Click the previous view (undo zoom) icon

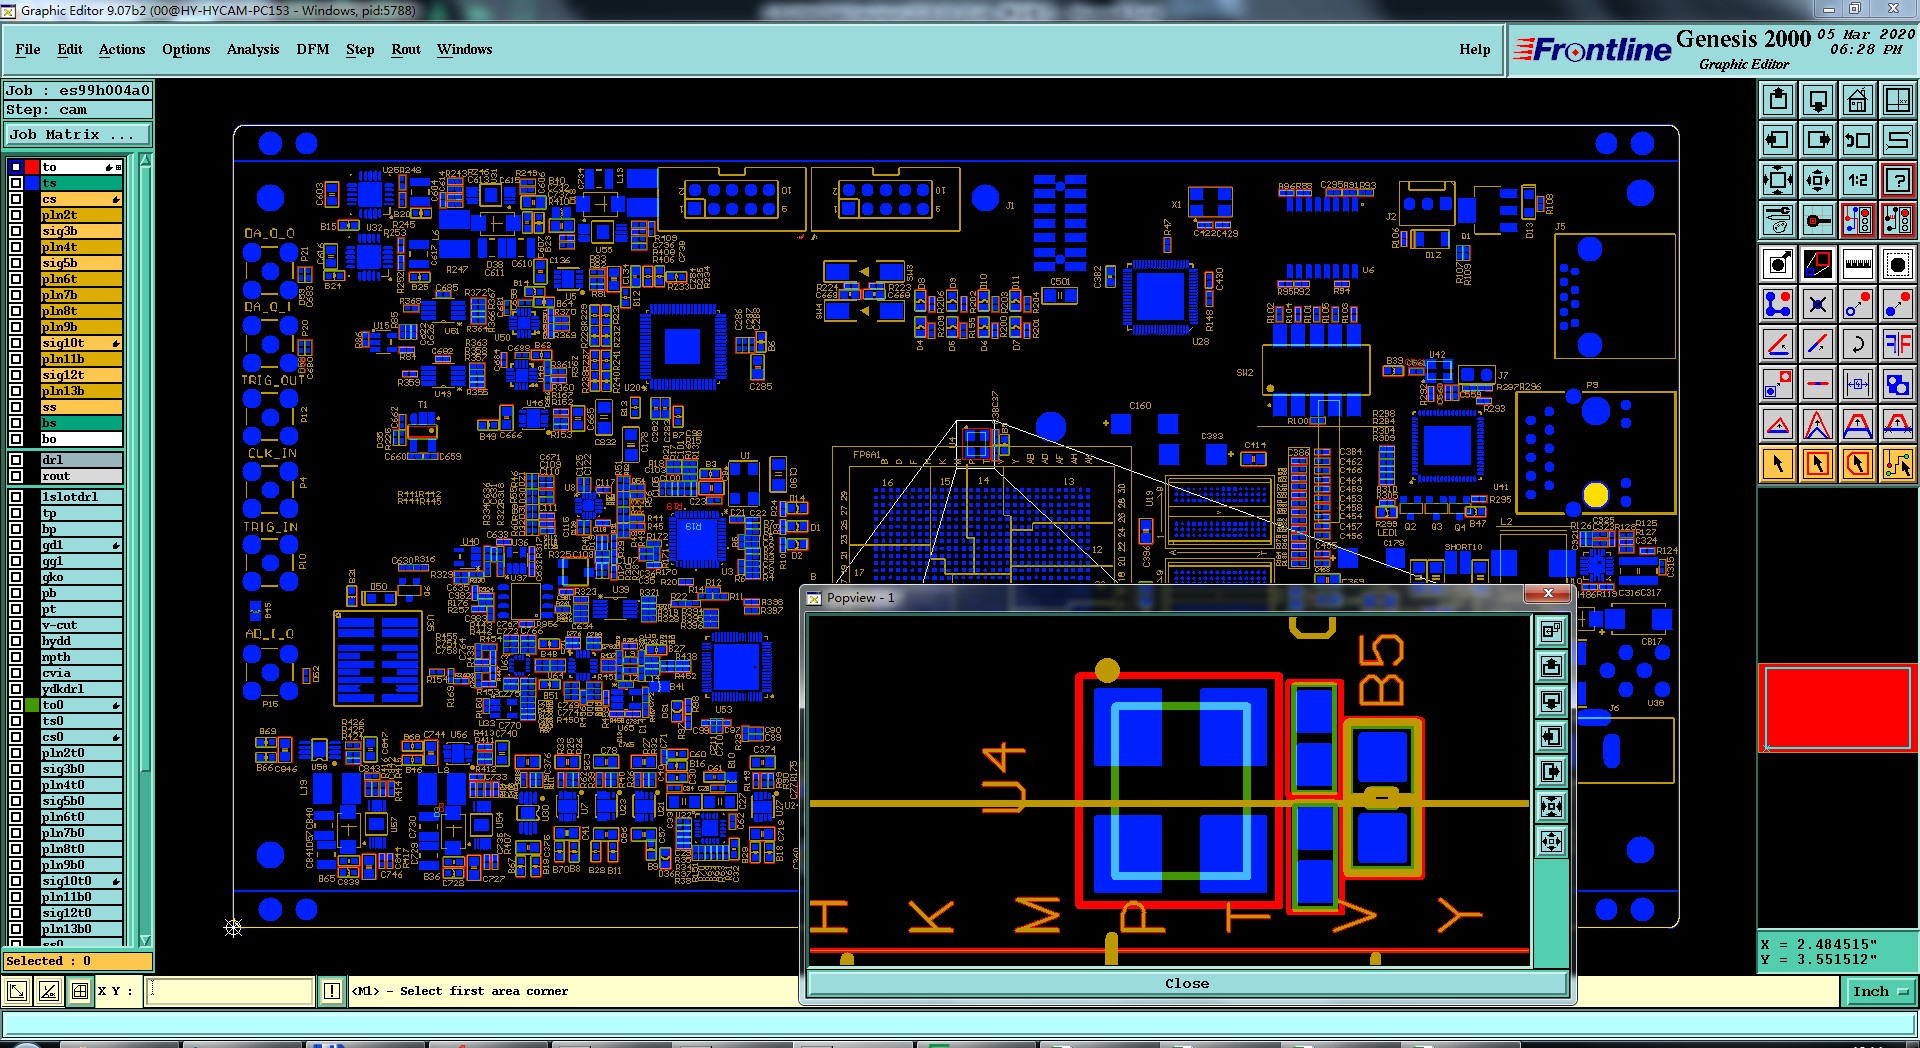1857,140
